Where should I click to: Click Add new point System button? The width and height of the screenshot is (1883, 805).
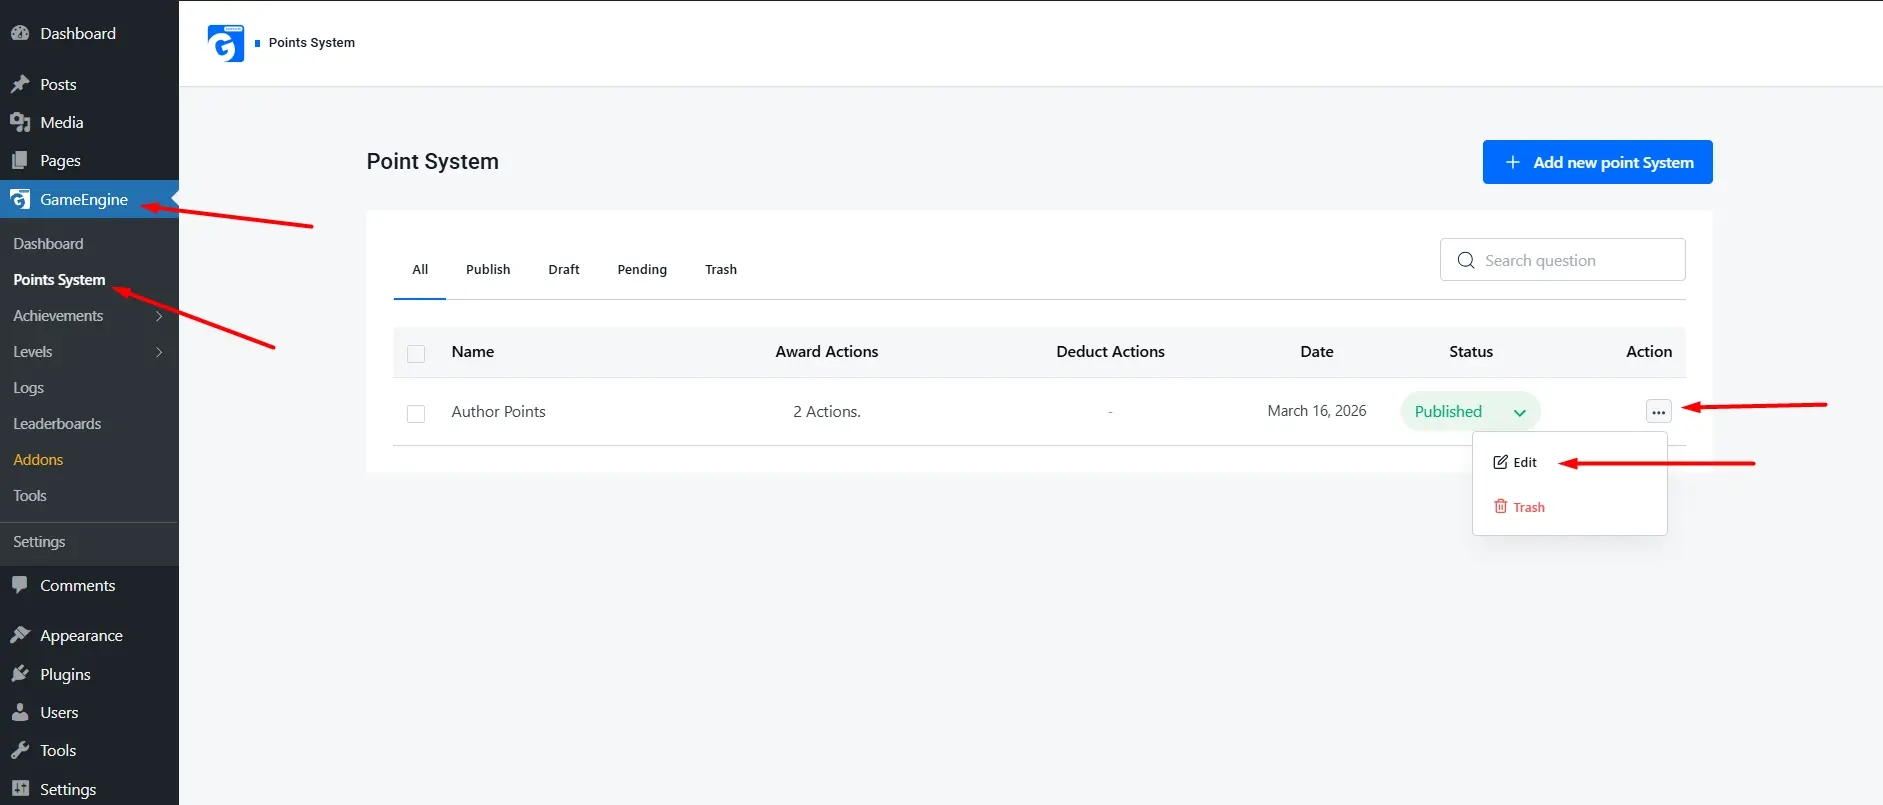click(x=1597, y=162)
